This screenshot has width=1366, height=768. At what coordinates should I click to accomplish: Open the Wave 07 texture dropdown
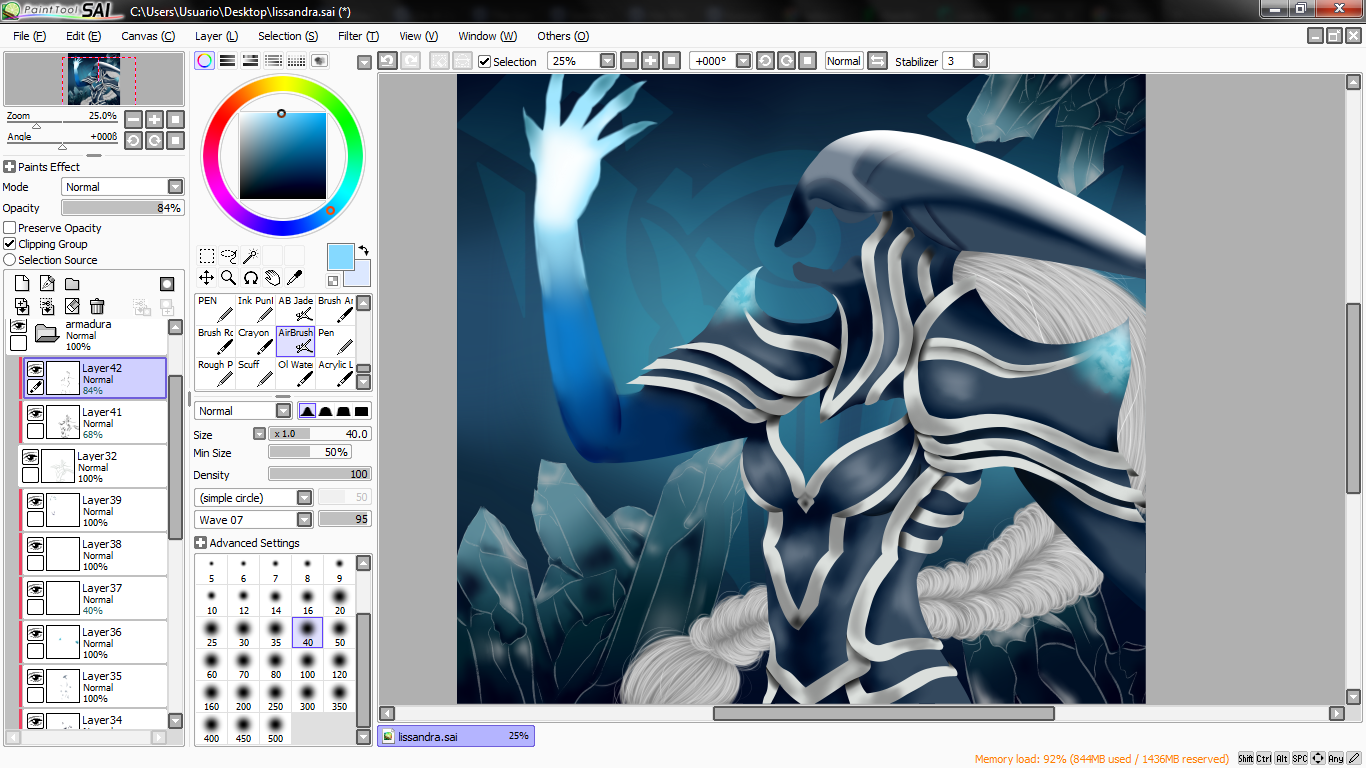tap(254, 520)
